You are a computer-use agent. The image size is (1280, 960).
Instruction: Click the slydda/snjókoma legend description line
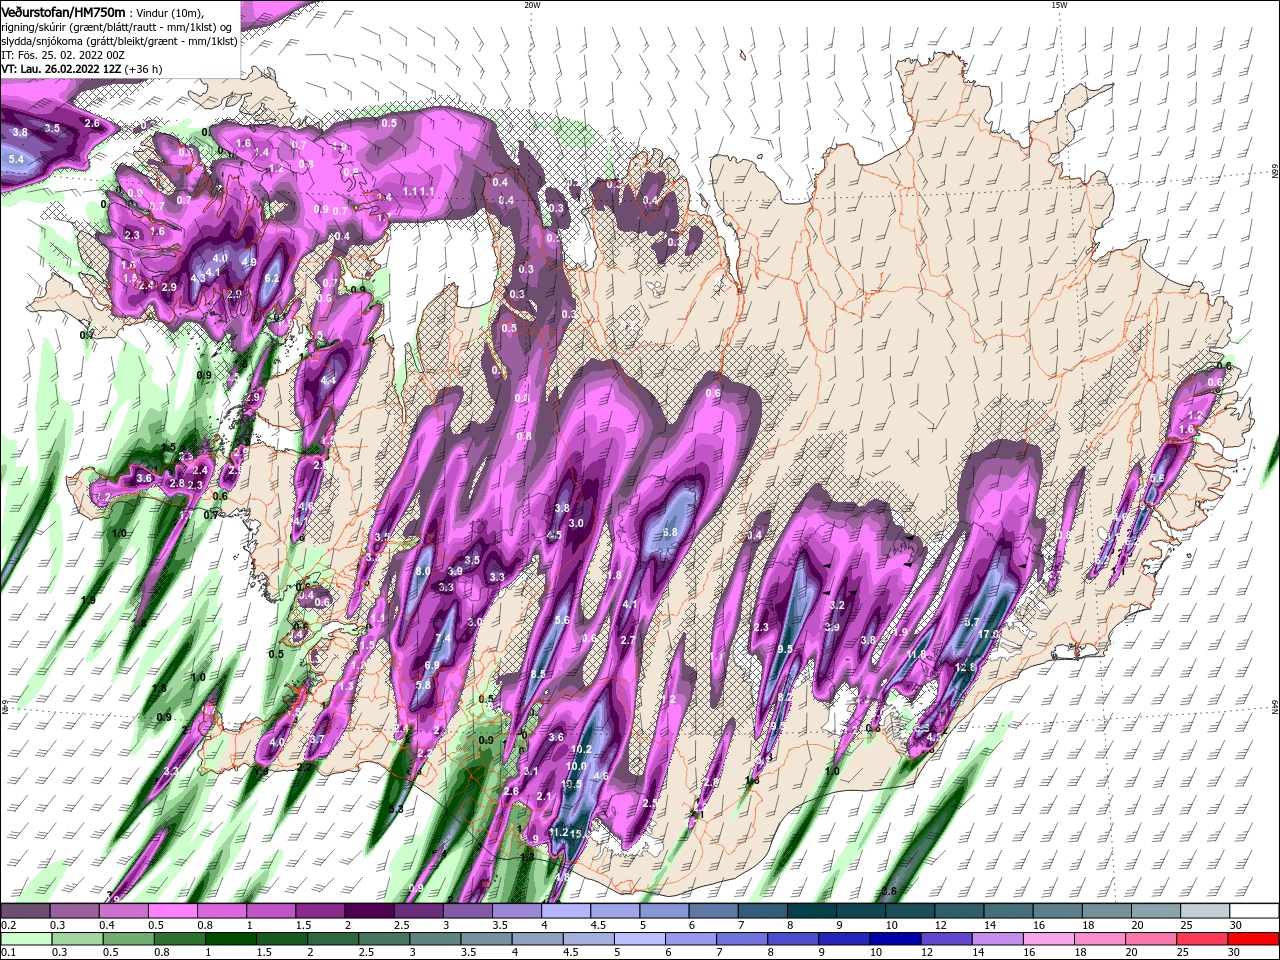pos(119,41)
